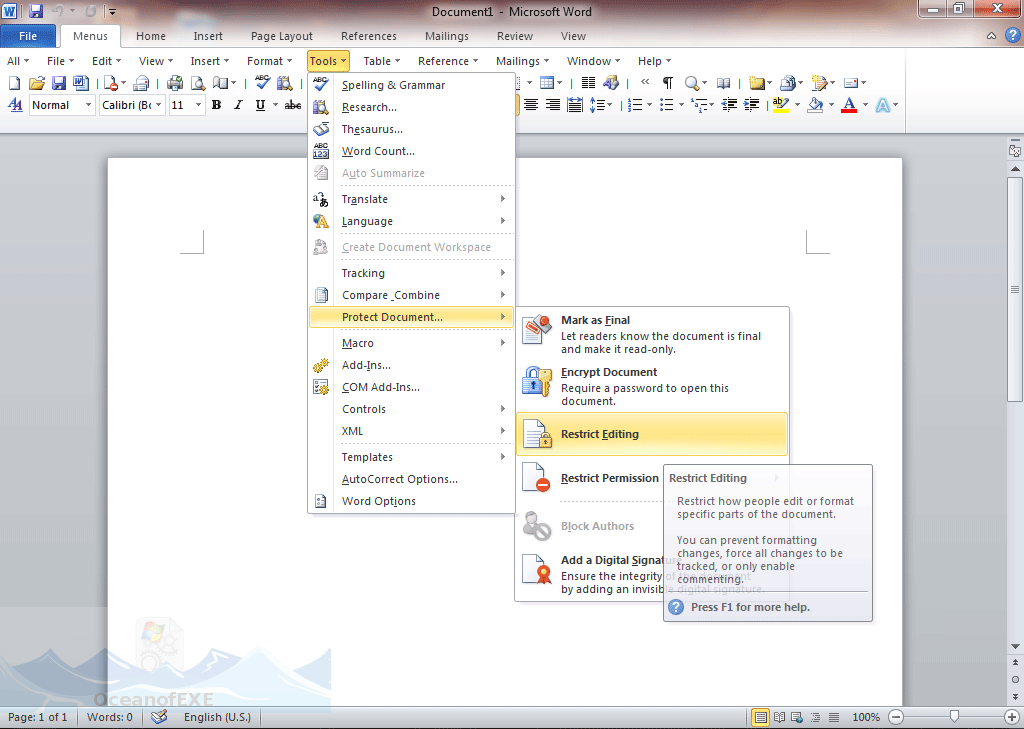Click the New blank document icon
1024x729 pixels.
click(x=14, y=83)
